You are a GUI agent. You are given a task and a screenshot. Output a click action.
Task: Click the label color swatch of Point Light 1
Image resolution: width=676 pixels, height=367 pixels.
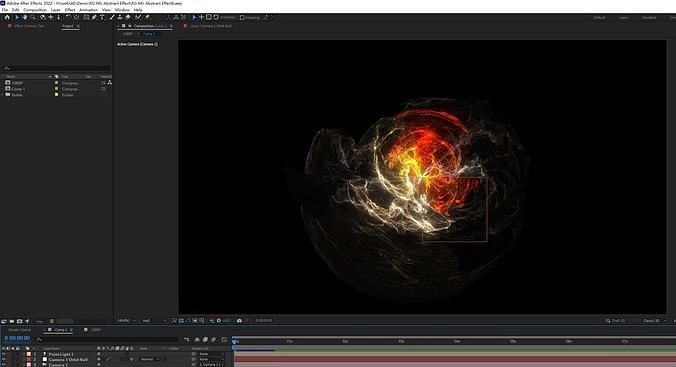29,354
